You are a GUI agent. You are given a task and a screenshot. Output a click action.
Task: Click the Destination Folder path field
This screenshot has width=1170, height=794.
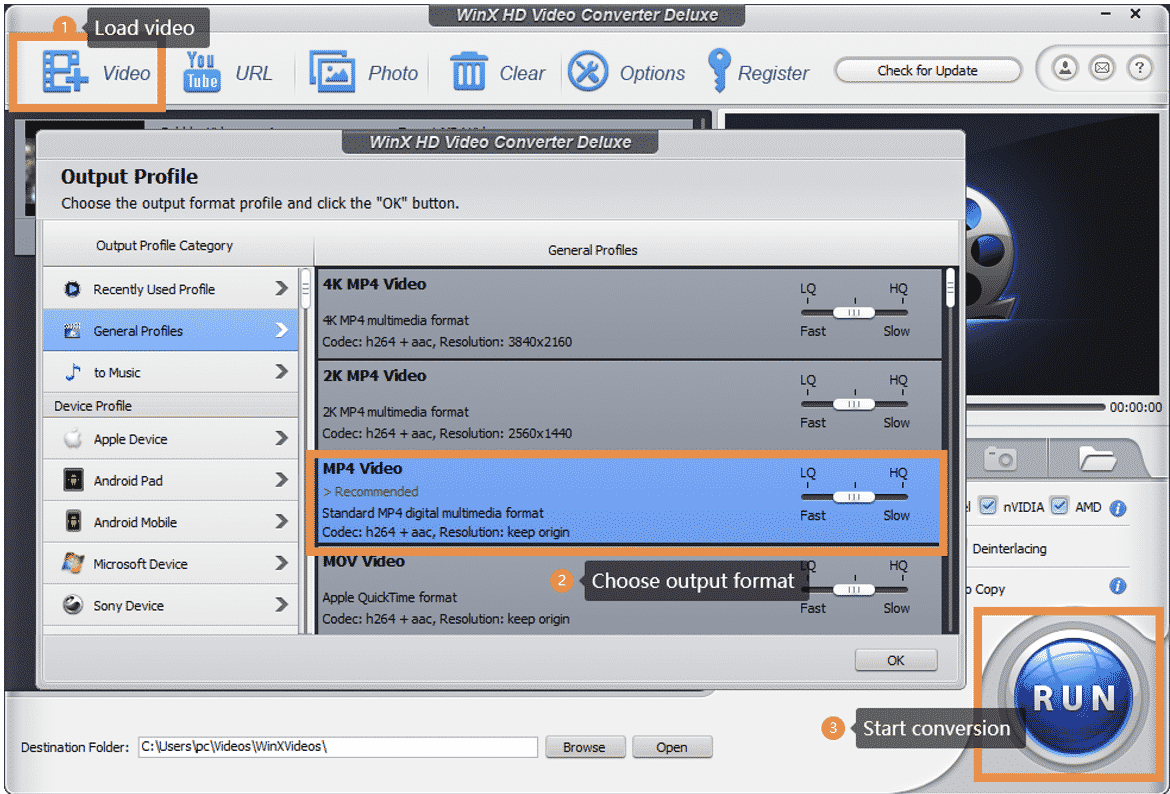[337, 747]
